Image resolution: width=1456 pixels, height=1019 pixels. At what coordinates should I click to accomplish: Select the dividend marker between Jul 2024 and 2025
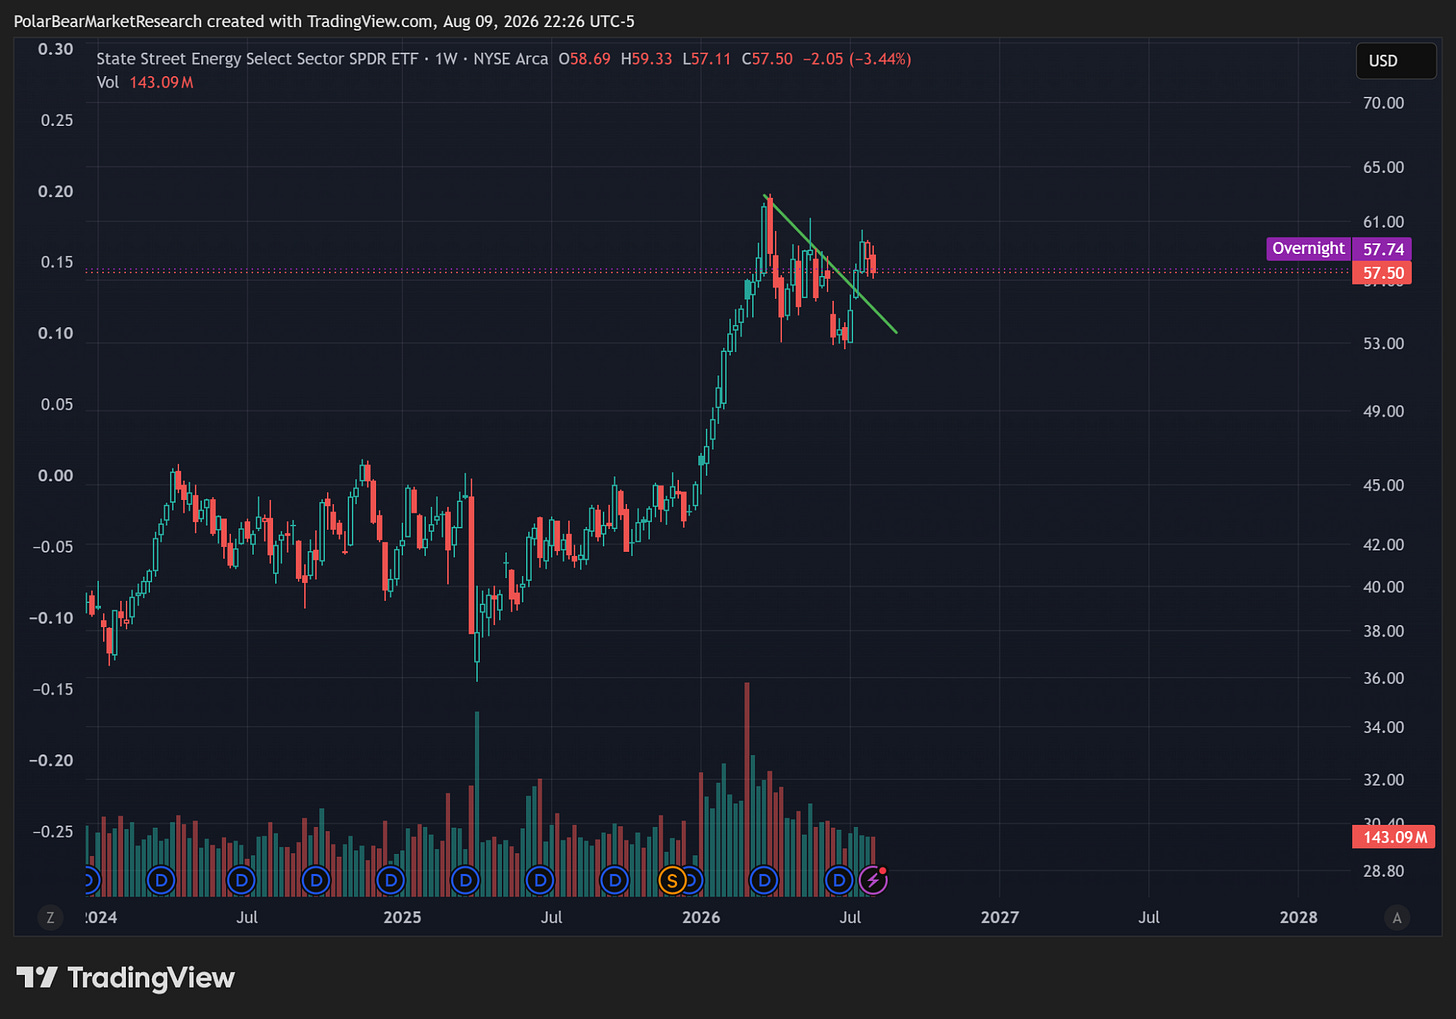coord(316,880)
